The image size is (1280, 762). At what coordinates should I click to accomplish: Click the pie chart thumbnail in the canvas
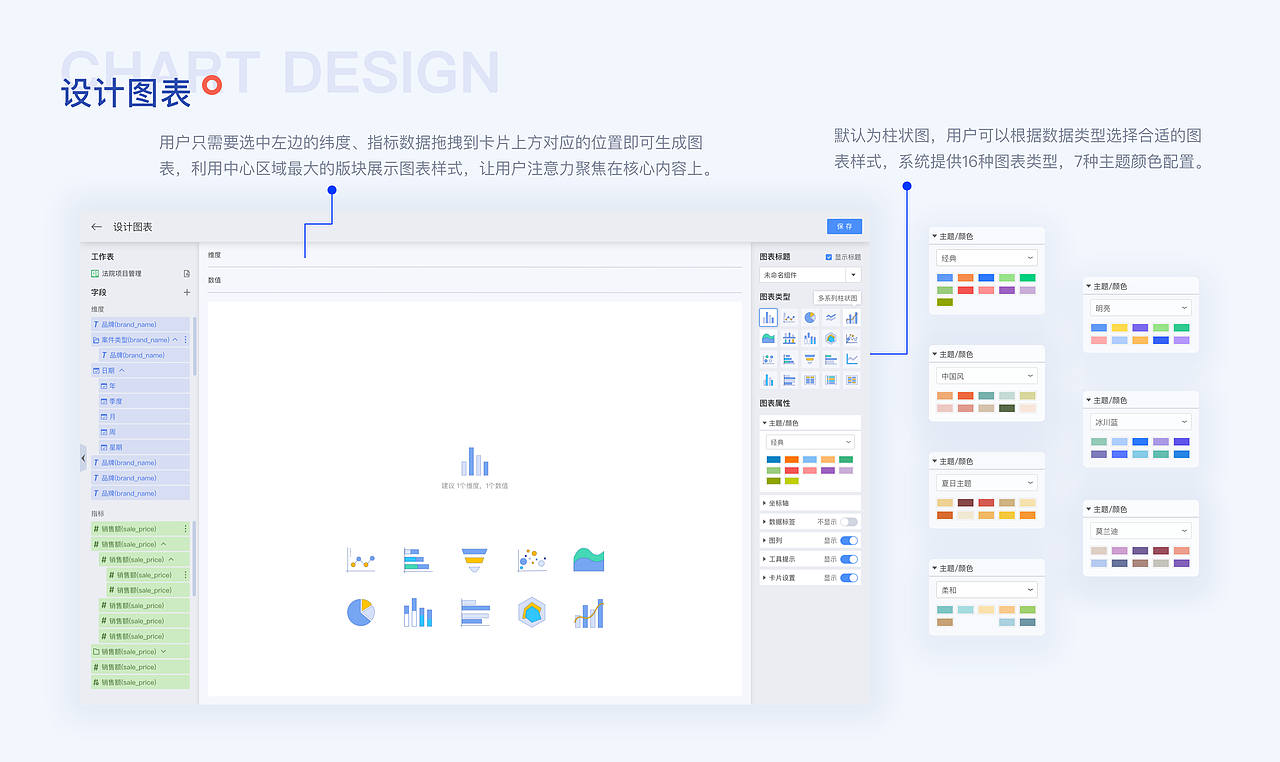[361, 612]
